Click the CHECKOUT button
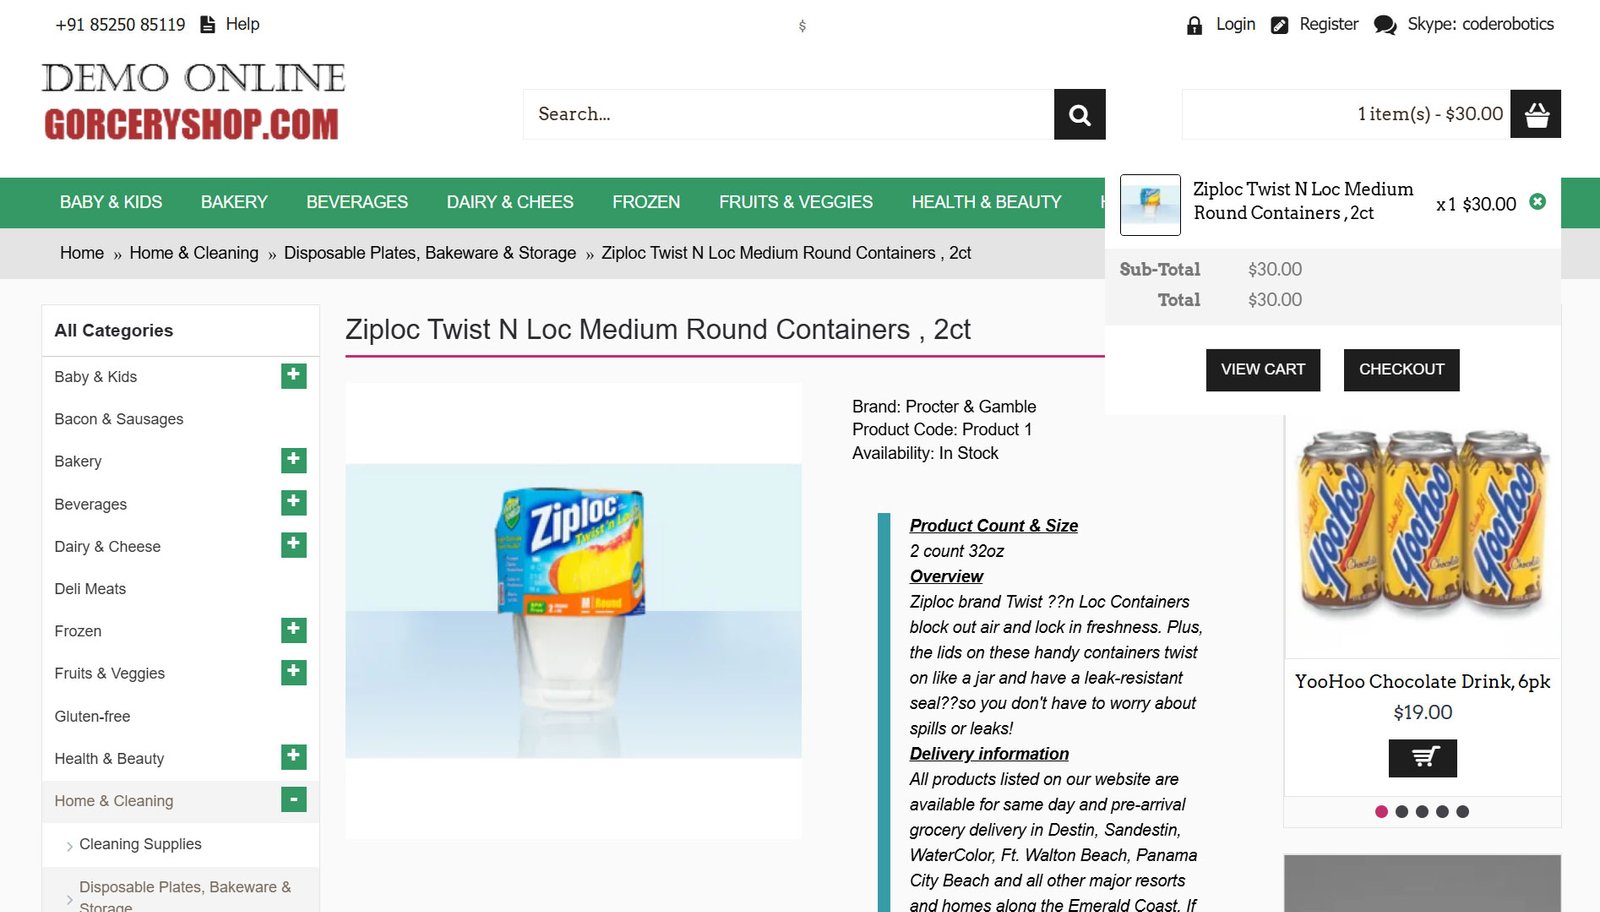 click(x=1401, y=370)
